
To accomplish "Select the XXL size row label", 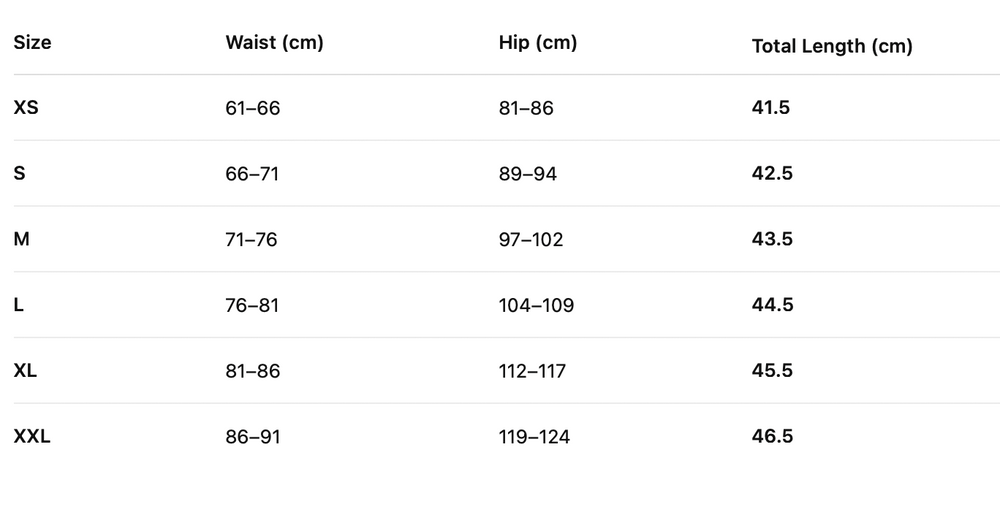I will pyautogui.click(x=32, y=437).
